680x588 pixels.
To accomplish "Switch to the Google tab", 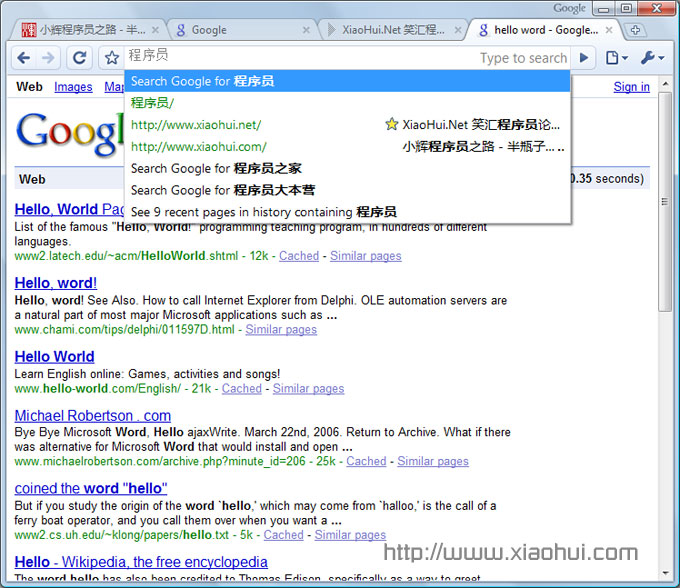I will click(243, 30).
